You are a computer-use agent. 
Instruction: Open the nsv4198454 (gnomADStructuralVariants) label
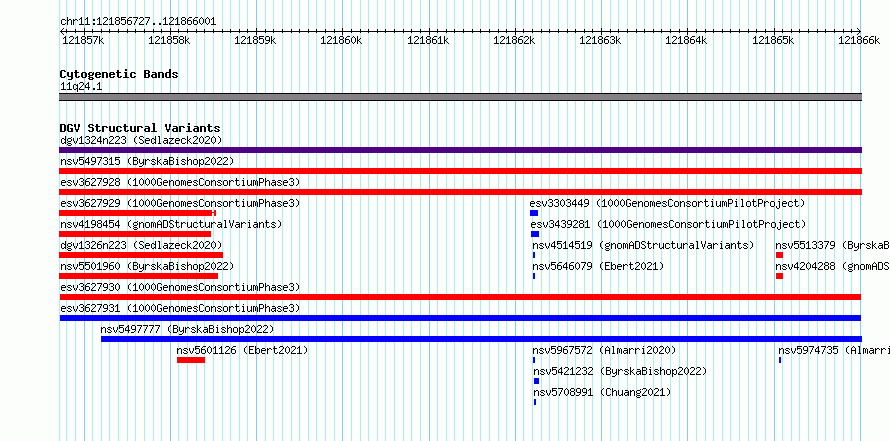tap(171, 224)
